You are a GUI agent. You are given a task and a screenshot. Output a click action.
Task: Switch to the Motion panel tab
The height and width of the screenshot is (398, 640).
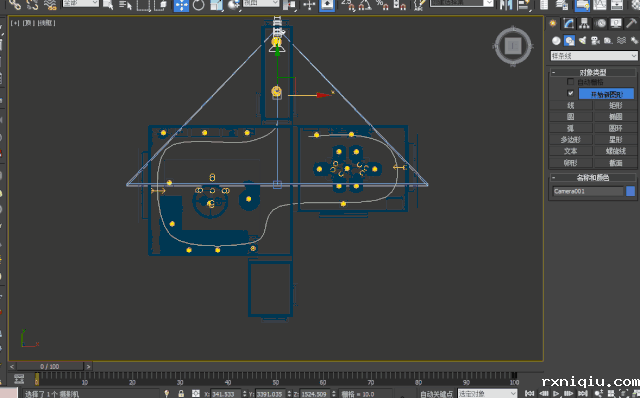(x=600, y=23)
